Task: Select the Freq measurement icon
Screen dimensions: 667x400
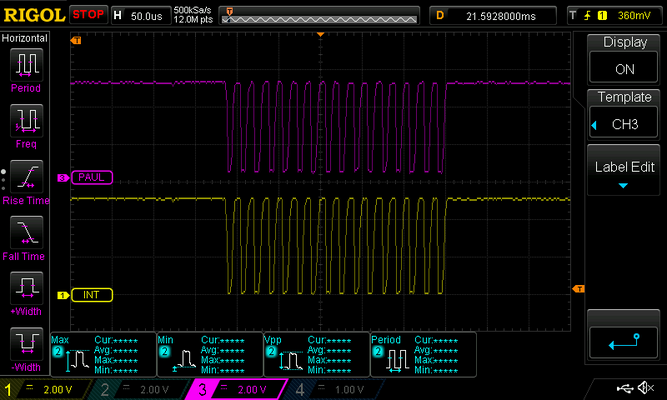Action: click(25, 122)
